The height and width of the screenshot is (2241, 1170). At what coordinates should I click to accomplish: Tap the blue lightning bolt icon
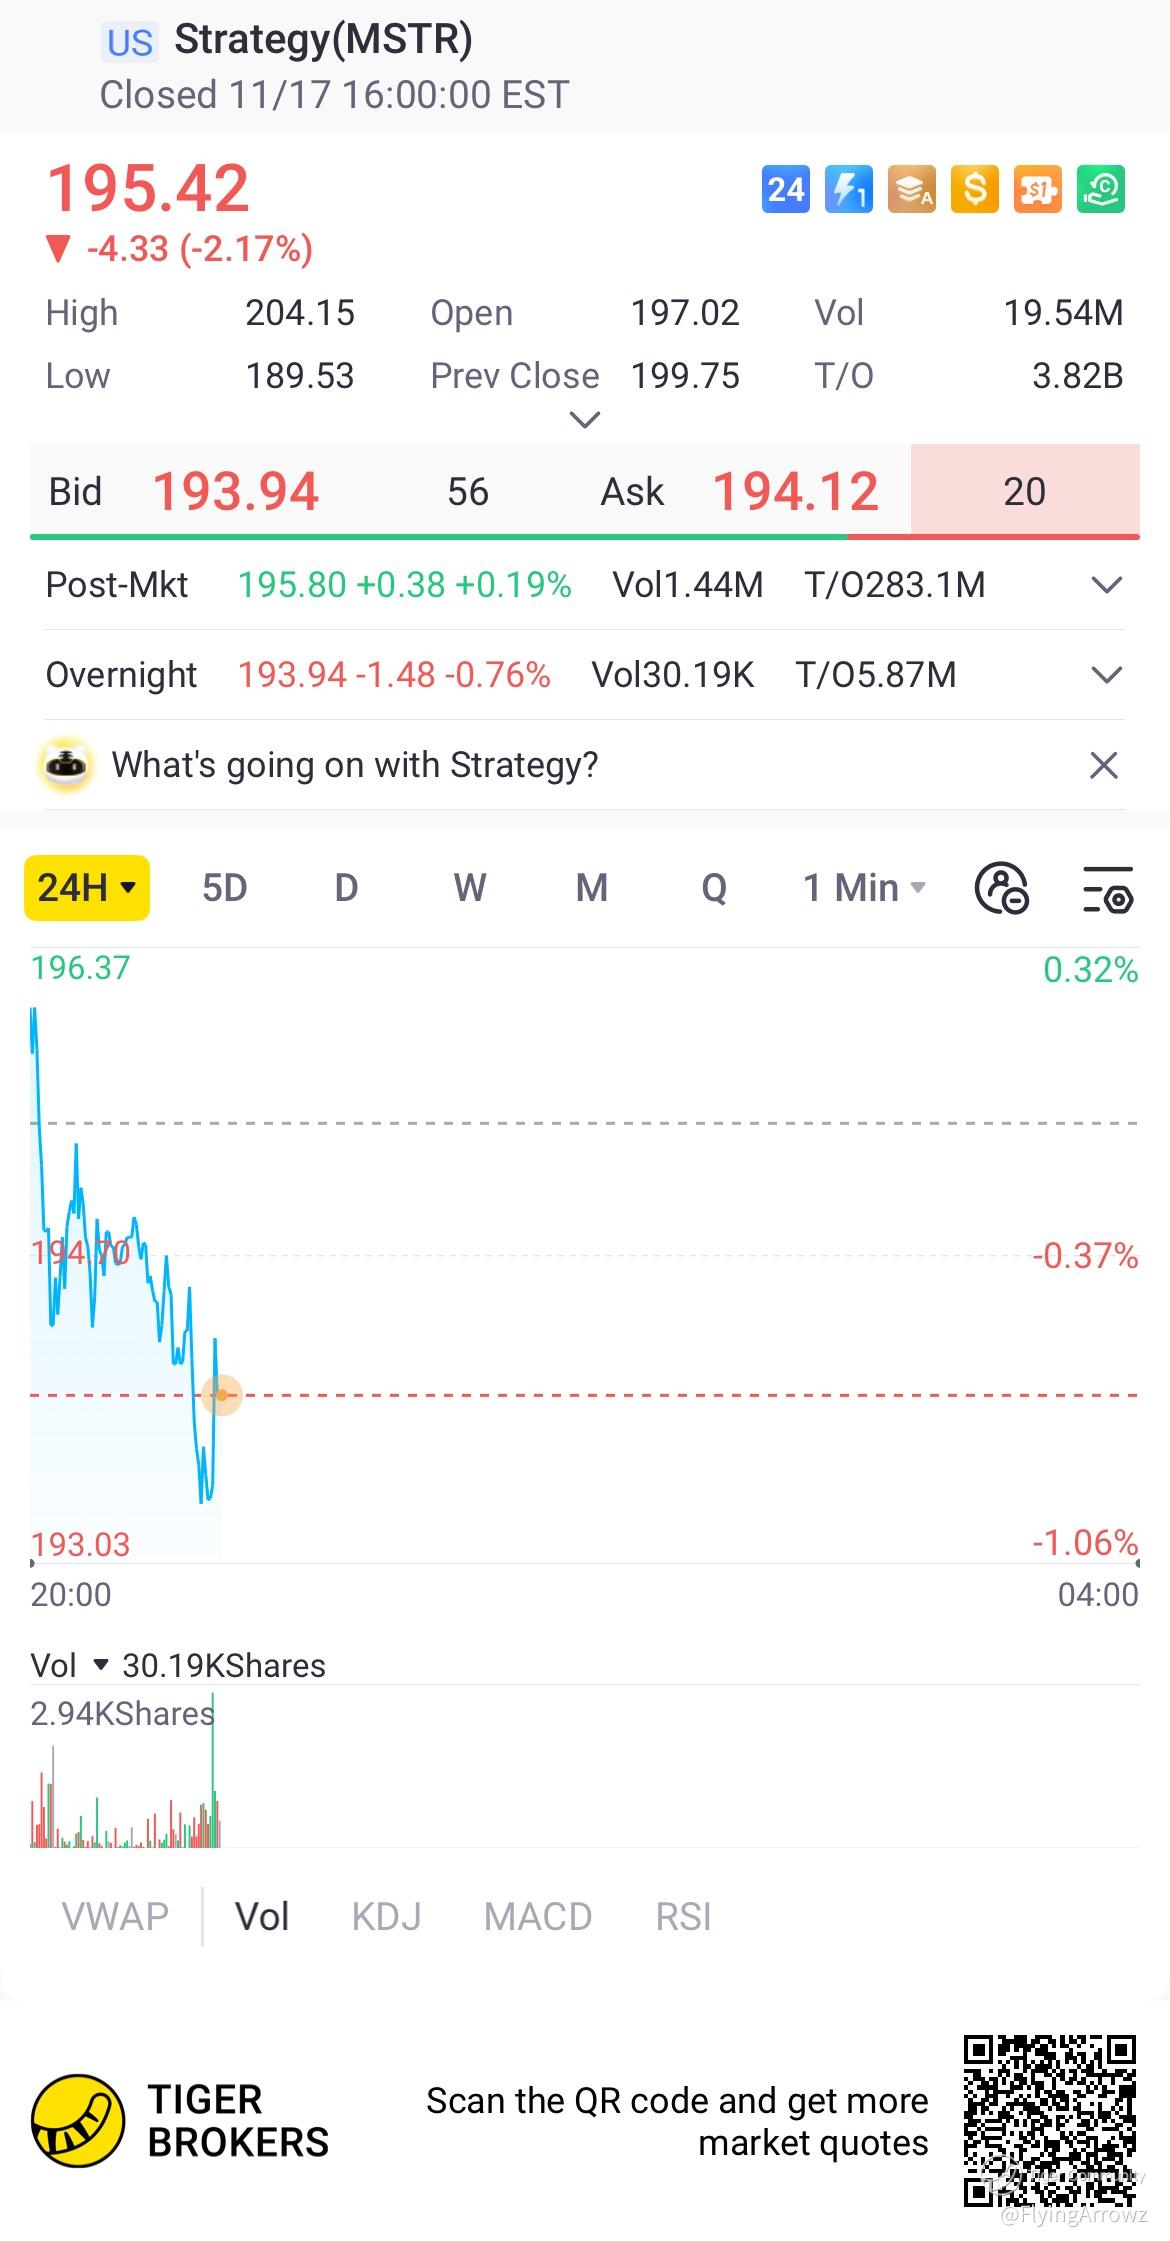click(849, 189)
